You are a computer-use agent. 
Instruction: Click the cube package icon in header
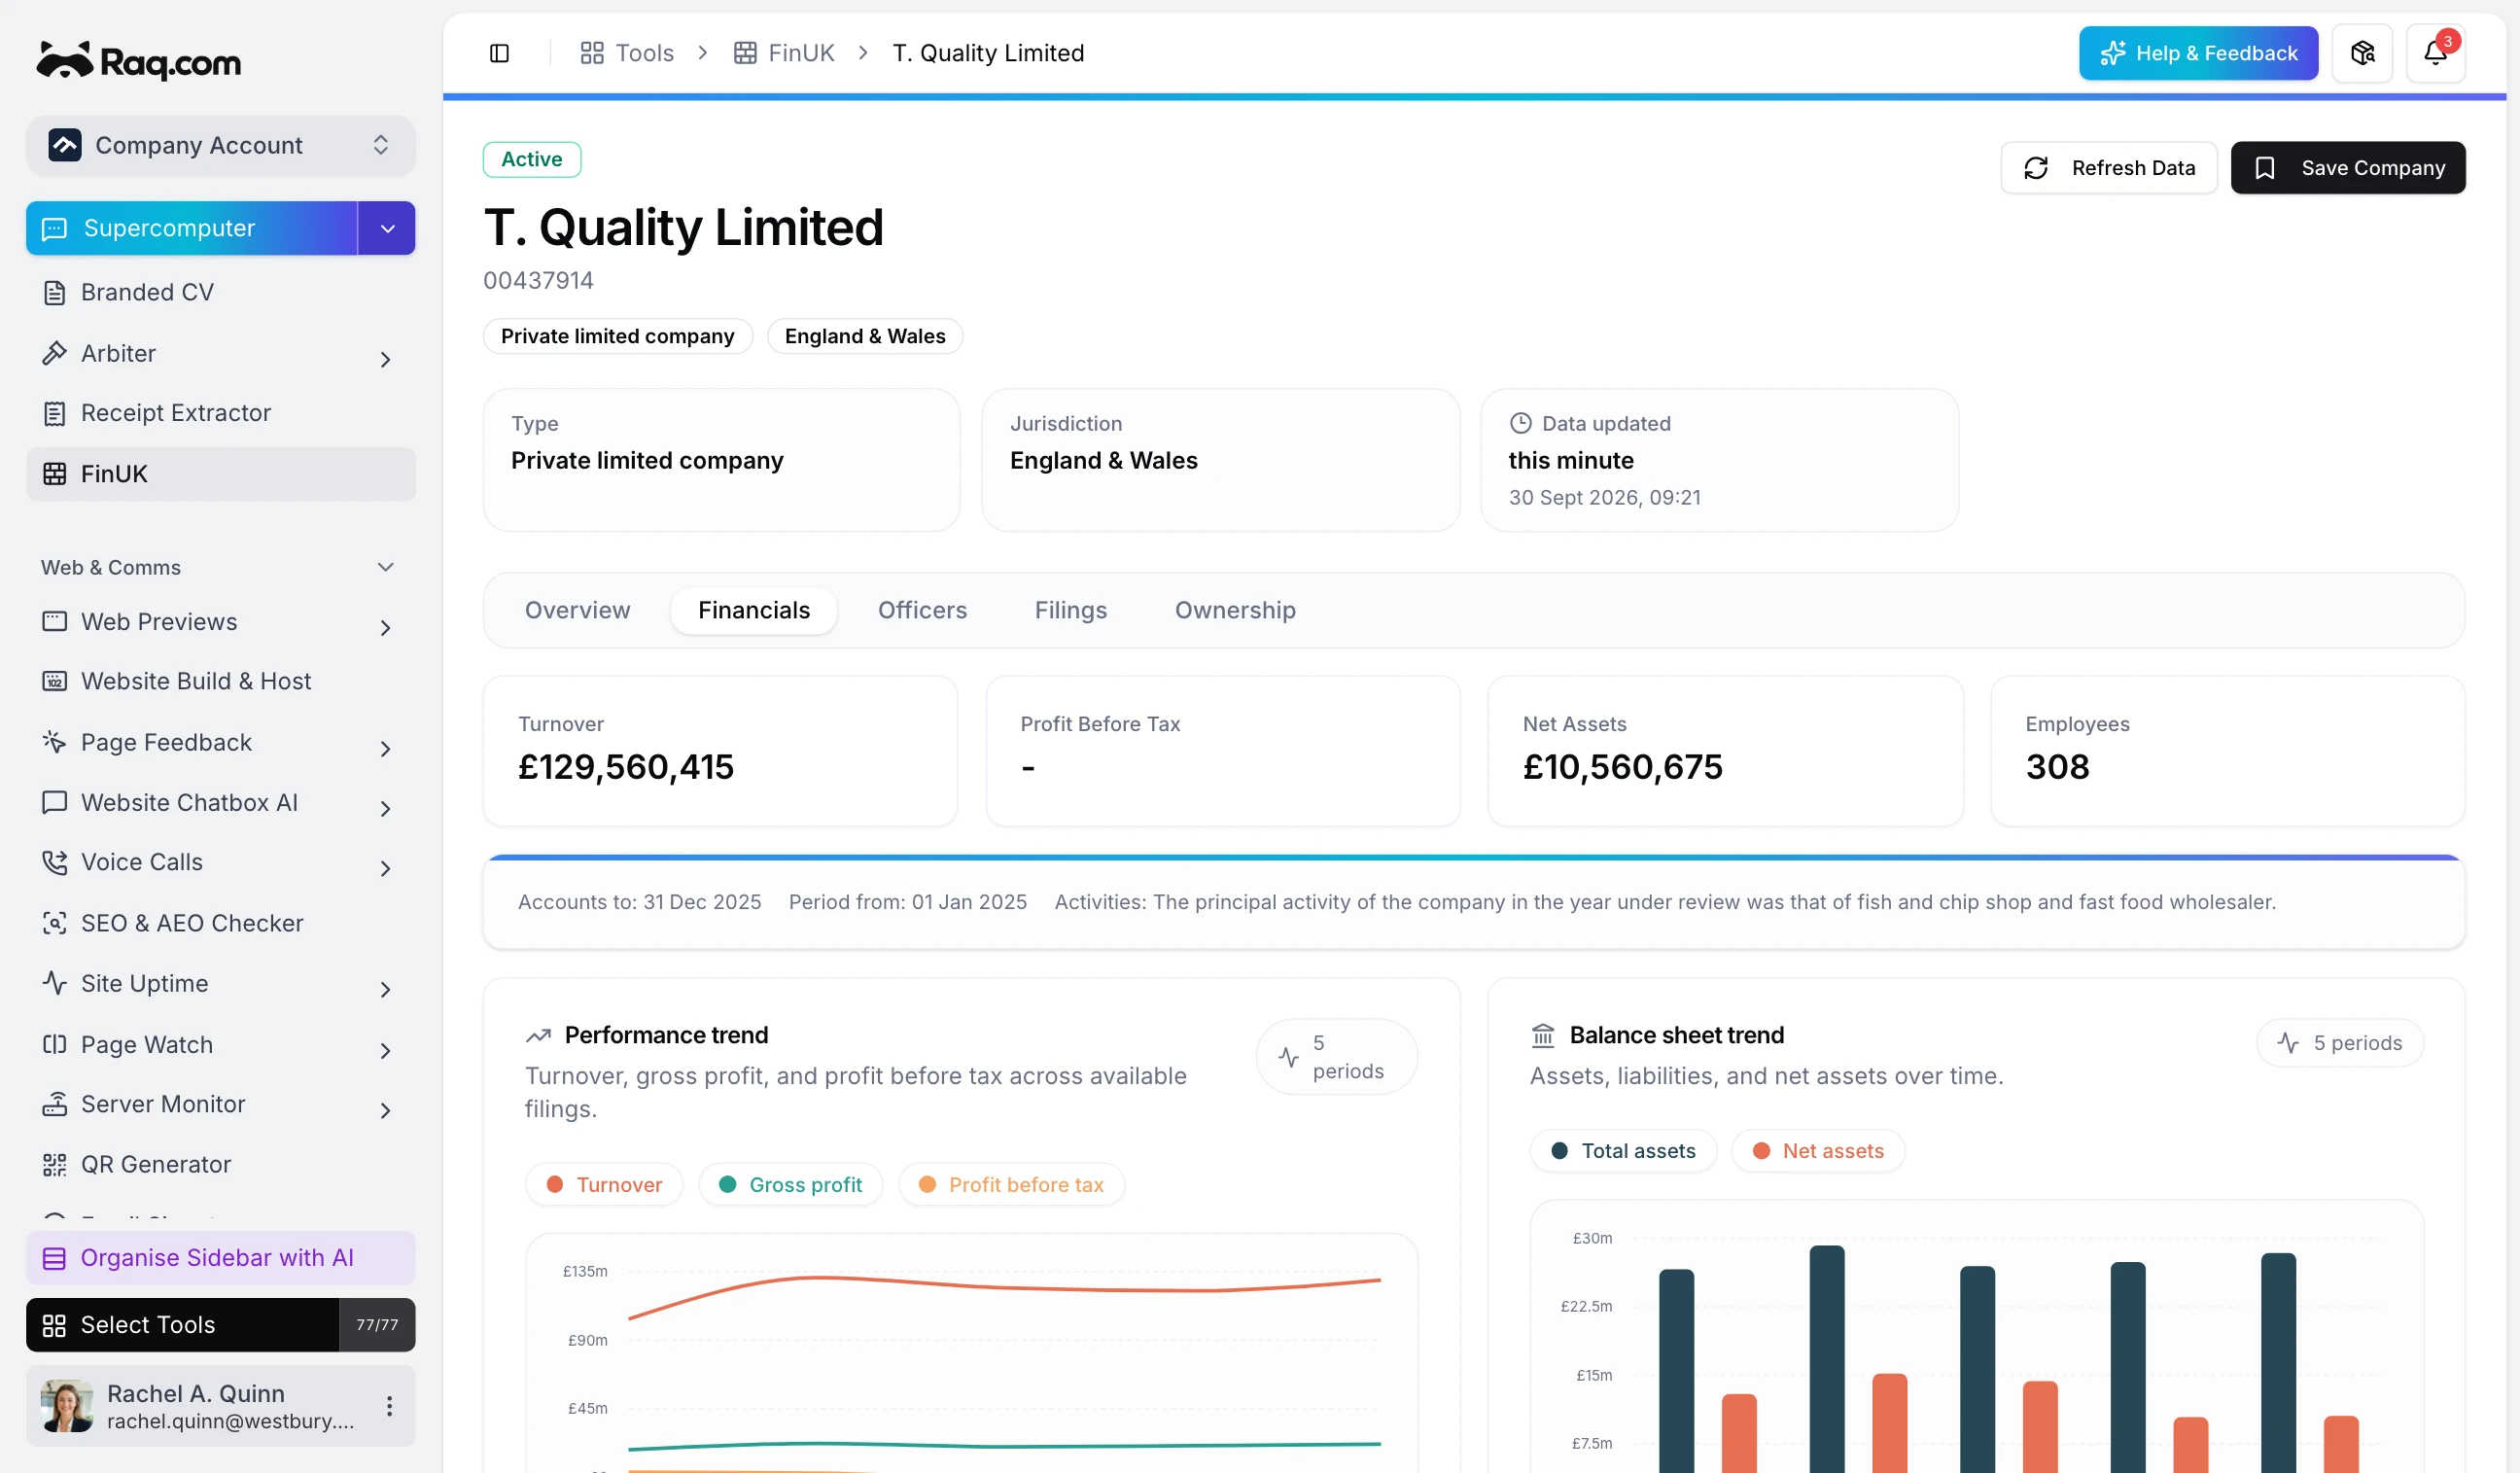[x=2362, y=53]
